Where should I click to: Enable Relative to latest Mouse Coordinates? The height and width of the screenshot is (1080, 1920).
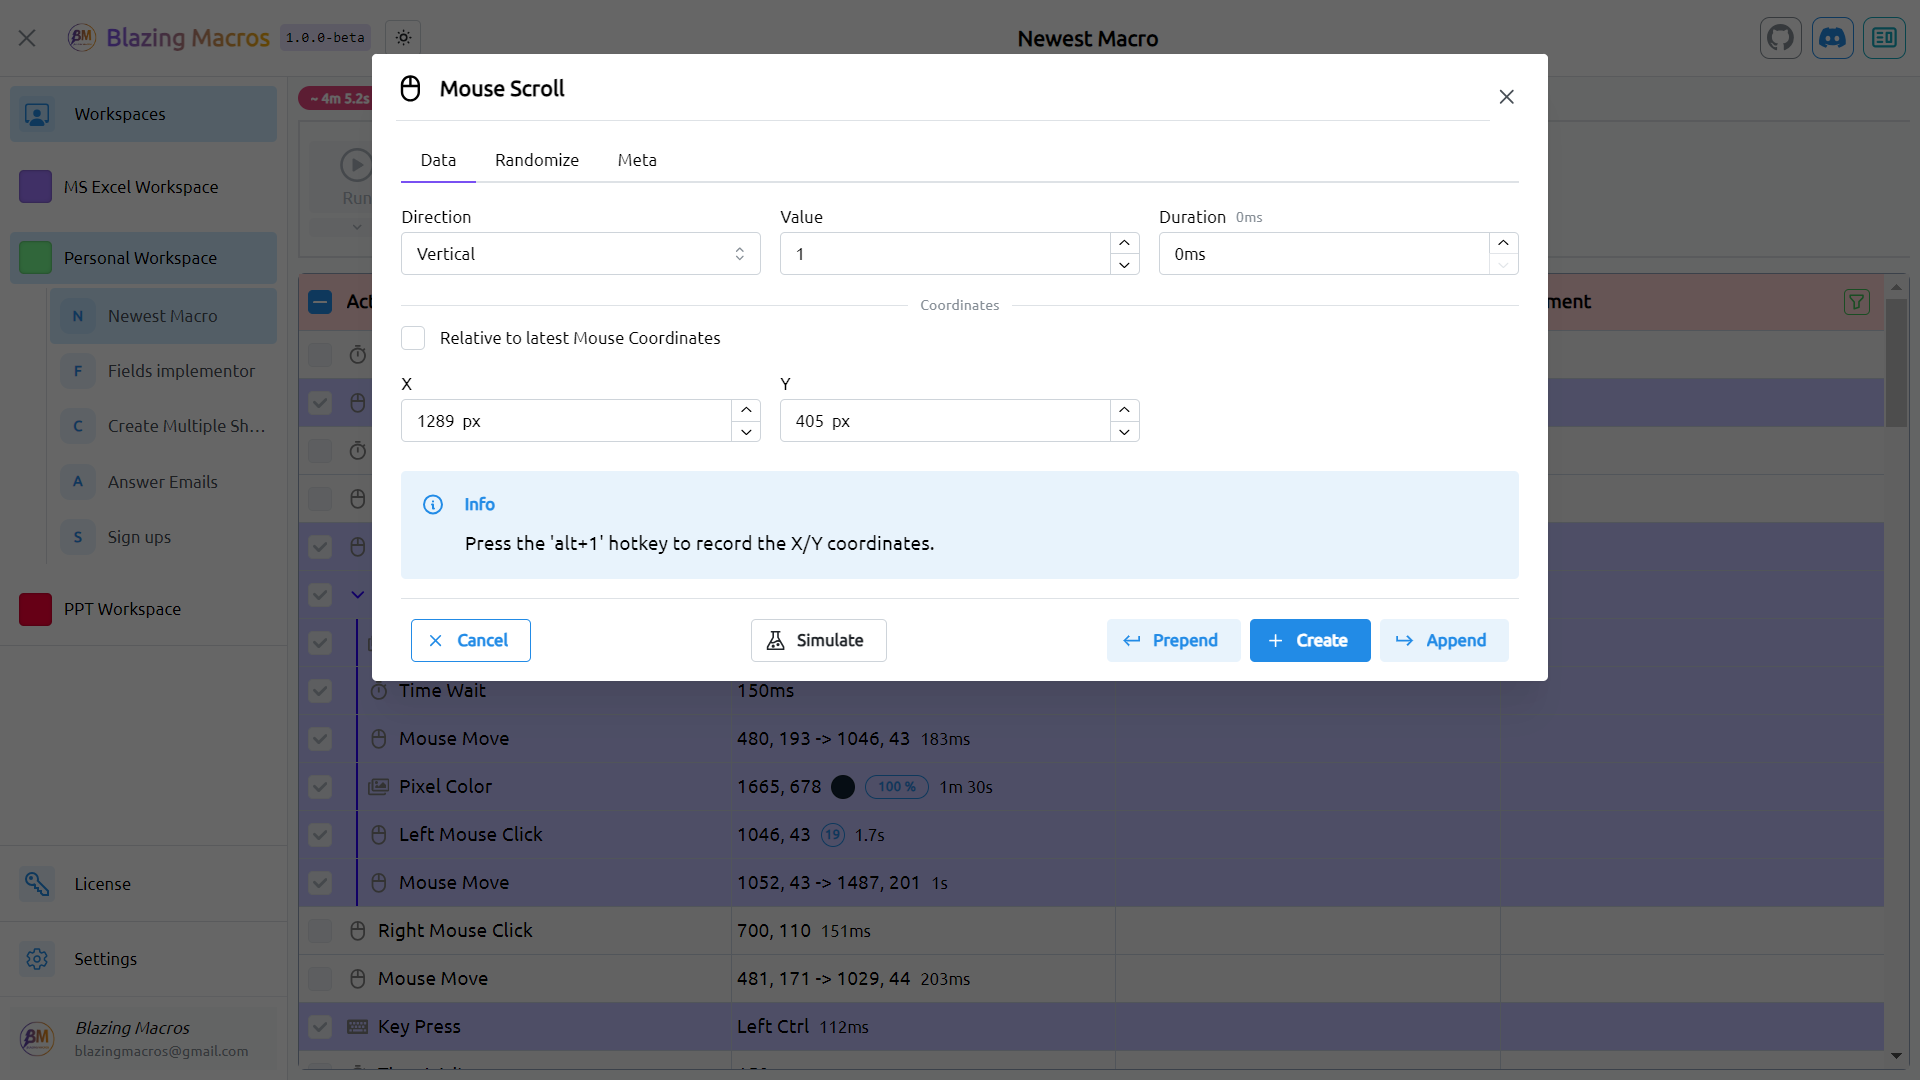[x=413, y=338]
